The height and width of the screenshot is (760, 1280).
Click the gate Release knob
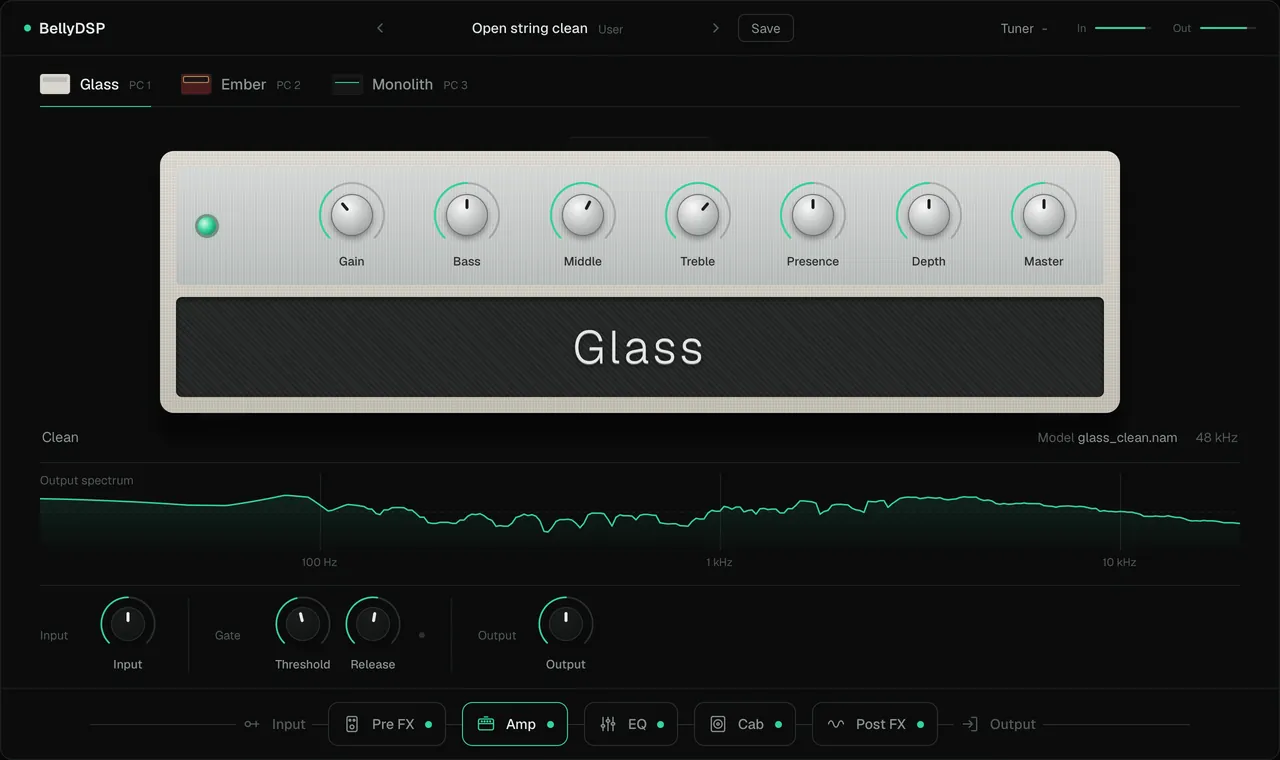point(373,624)
